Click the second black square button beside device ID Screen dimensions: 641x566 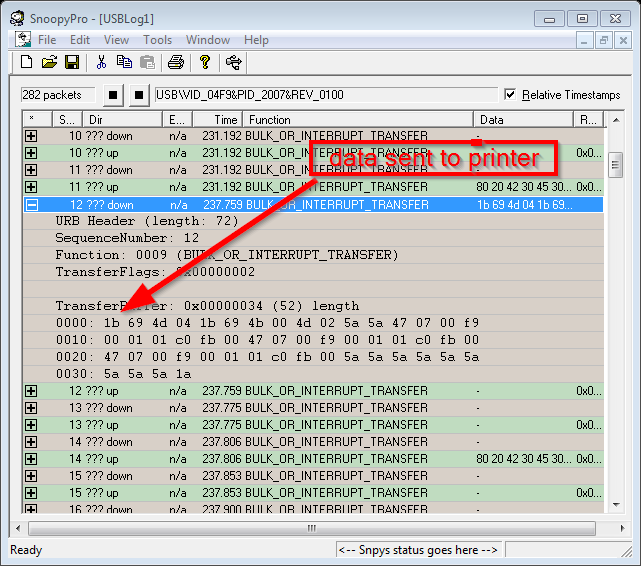[139, 95]
